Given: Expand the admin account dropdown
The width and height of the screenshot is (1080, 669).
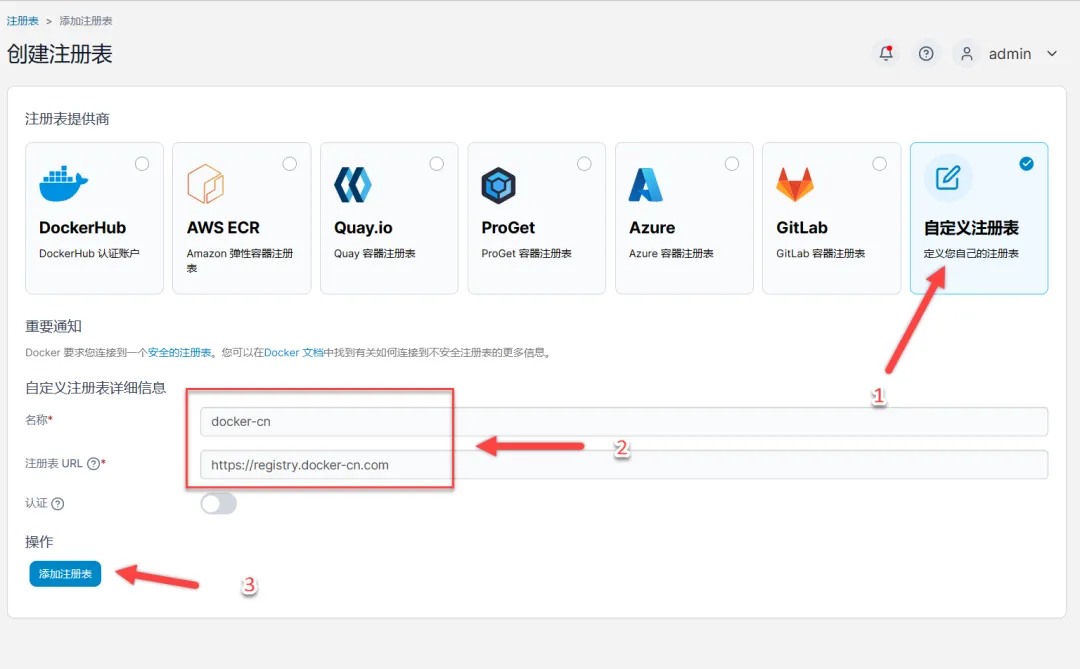Looking at the screenshot, I should click(x=1051, y=54).
